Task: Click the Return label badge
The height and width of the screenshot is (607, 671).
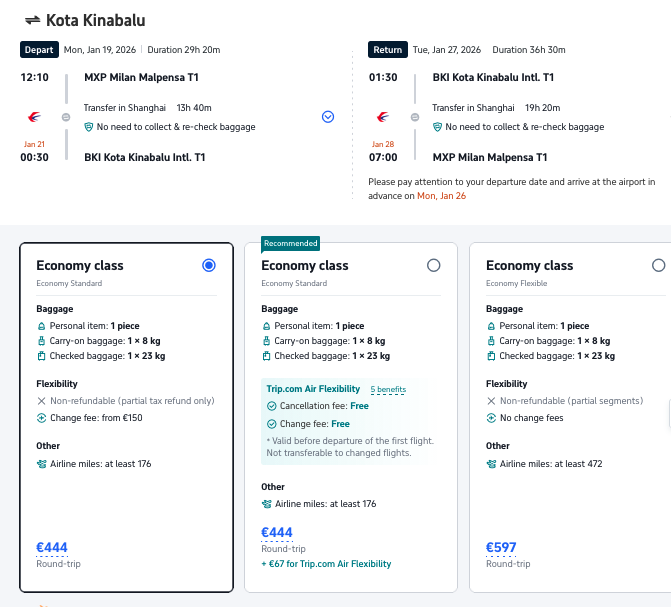Action: point(387,50)
